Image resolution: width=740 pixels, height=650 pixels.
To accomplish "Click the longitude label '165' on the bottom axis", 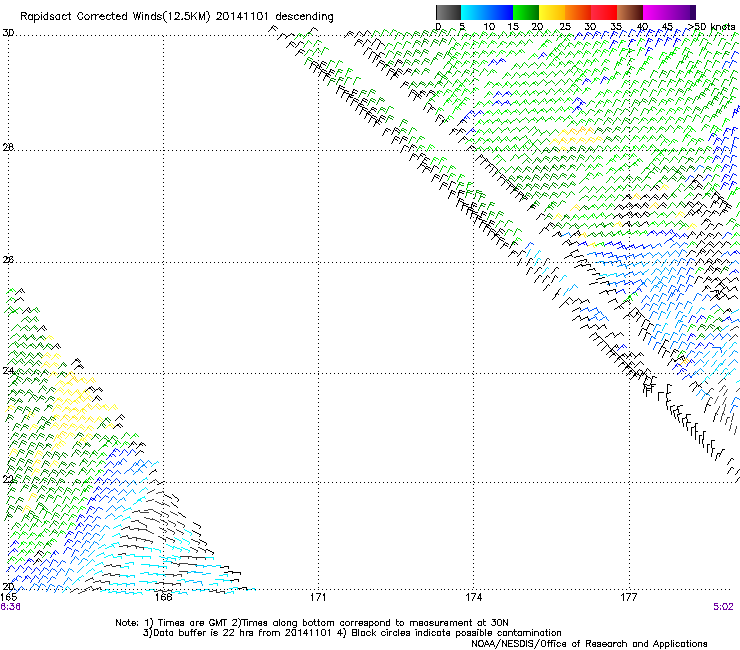I will [8, 597].
